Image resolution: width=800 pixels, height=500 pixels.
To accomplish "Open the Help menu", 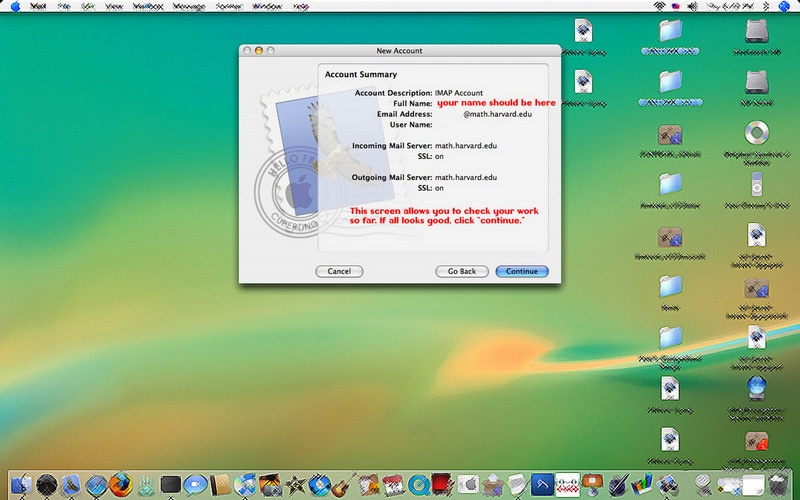I will [301, 6].
